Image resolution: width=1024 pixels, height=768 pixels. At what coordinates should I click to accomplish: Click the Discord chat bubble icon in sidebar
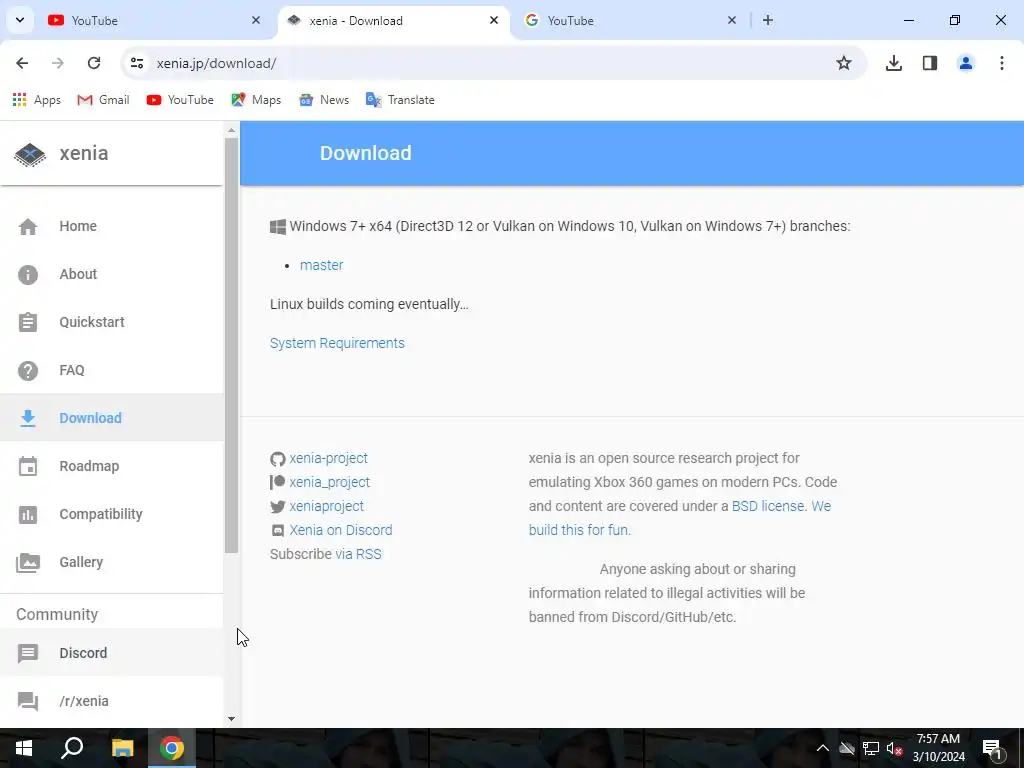pyautogui.click(x=27, y=653)
